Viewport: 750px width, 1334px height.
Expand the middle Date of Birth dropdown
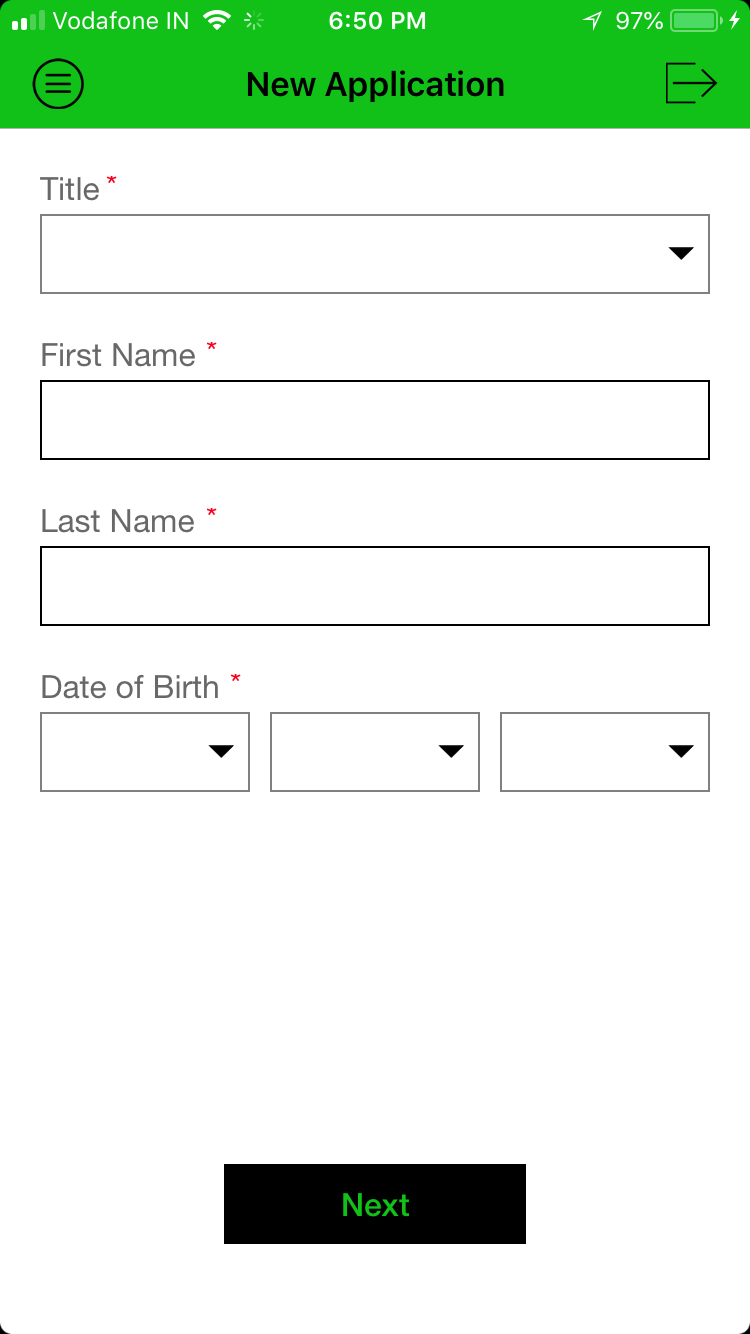(x=375, y=752)
